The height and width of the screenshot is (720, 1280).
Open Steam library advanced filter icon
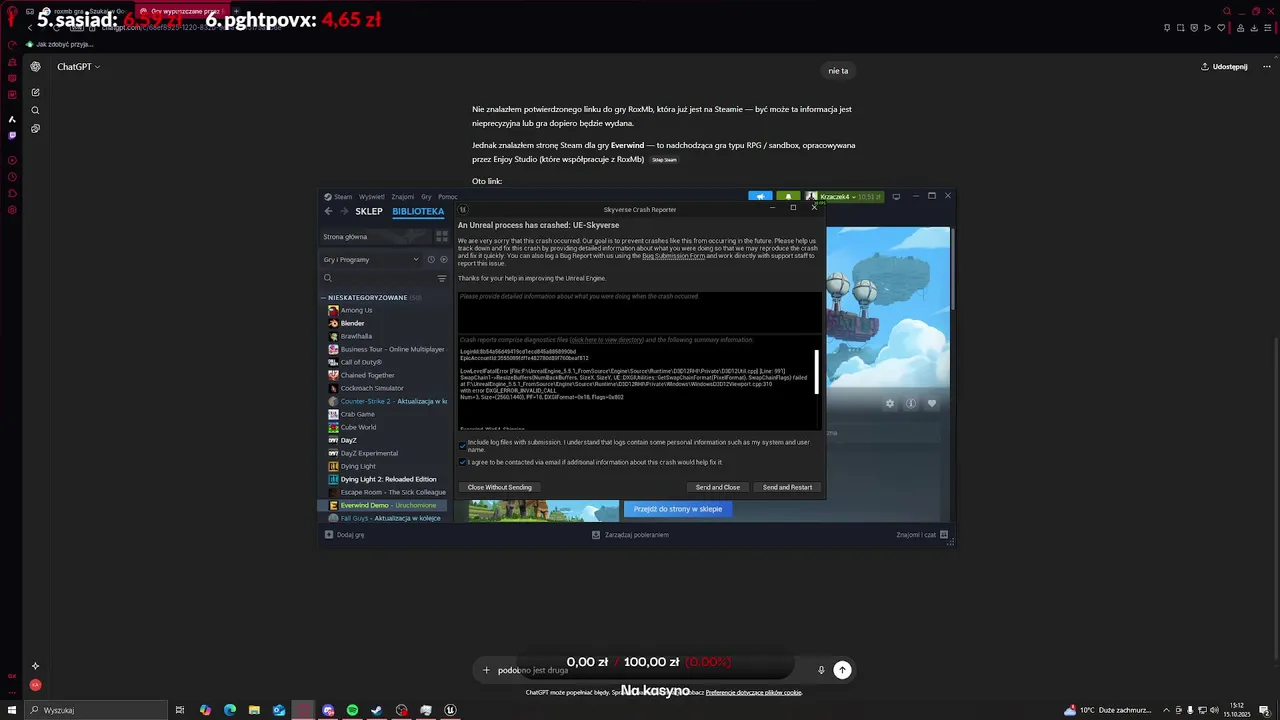pos(442,278)
